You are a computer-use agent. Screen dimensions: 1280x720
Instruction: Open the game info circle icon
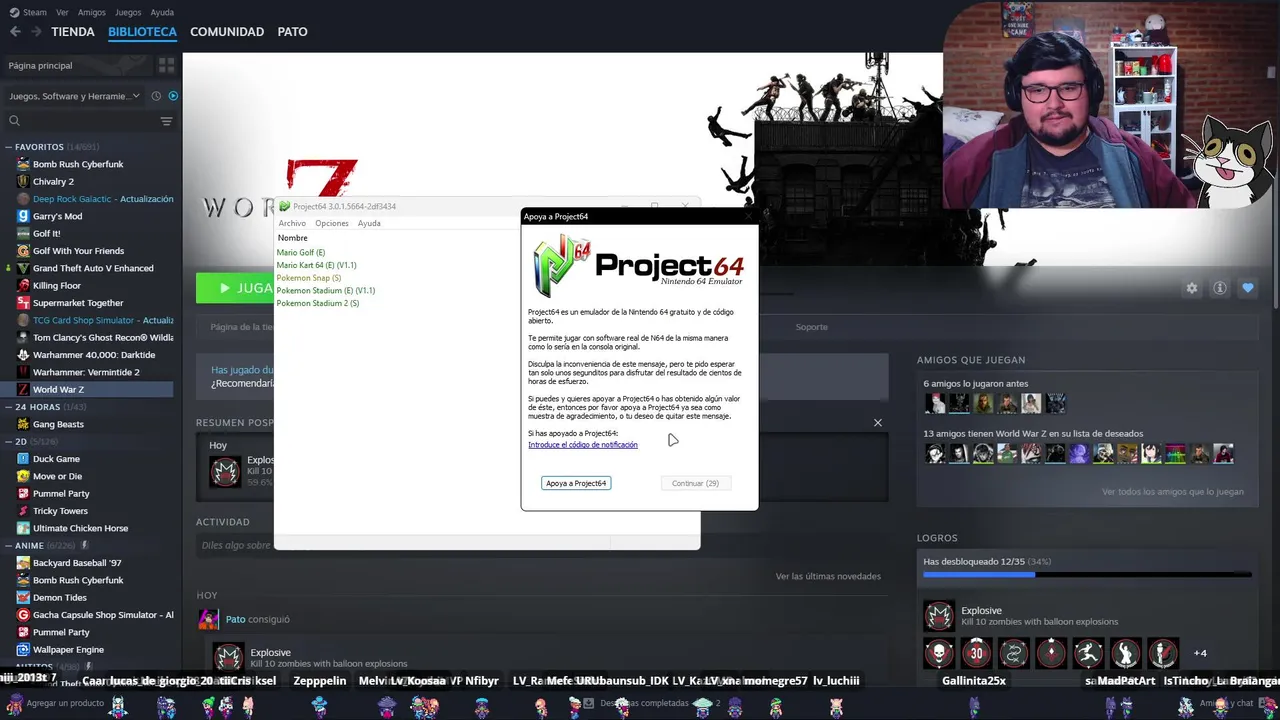pos(1220,288)
